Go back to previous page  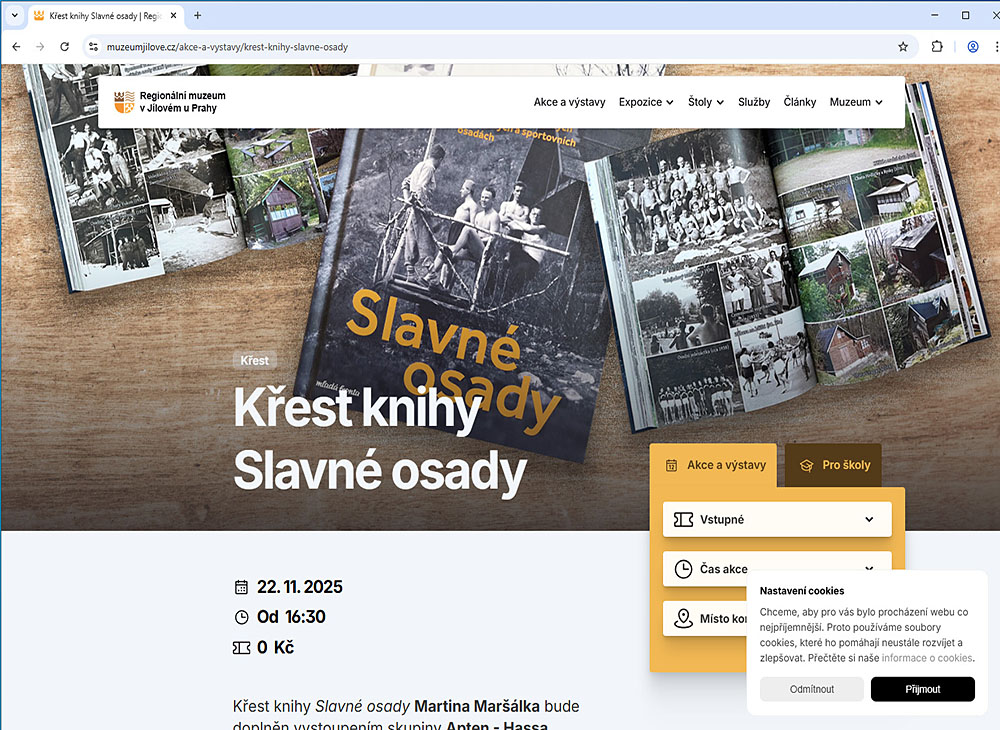coord(16,47)
